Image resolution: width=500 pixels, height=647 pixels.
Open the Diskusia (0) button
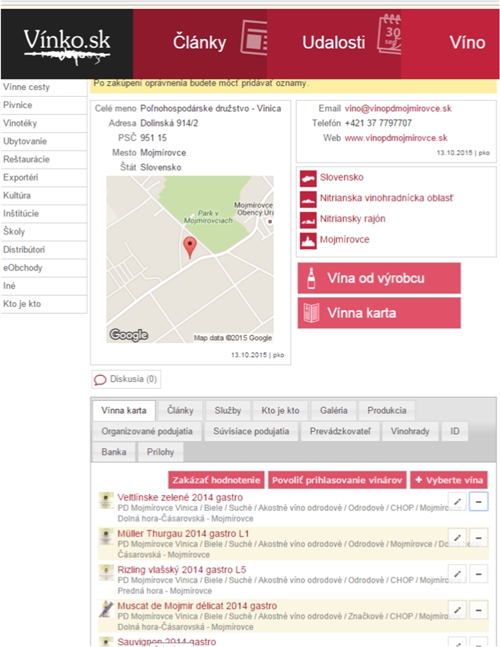pyautogui.click(x=126, y=379)
